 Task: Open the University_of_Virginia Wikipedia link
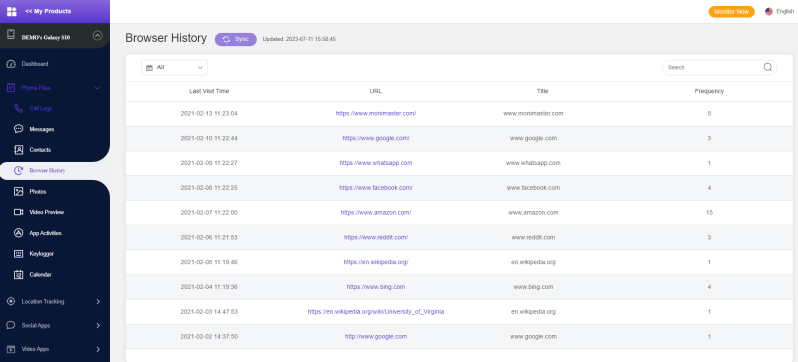(x=376, y=312)
